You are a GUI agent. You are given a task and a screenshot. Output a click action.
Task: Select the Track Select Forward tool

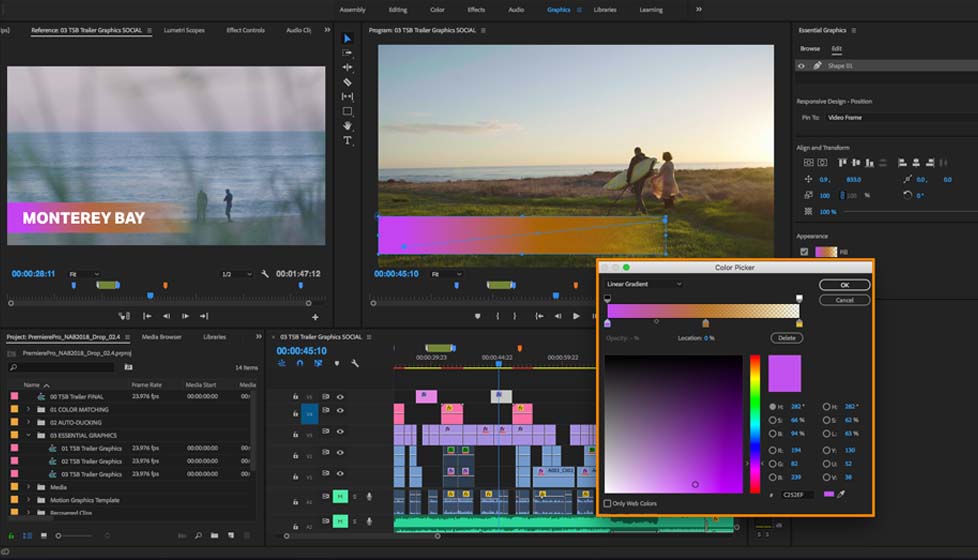point(347,53)
